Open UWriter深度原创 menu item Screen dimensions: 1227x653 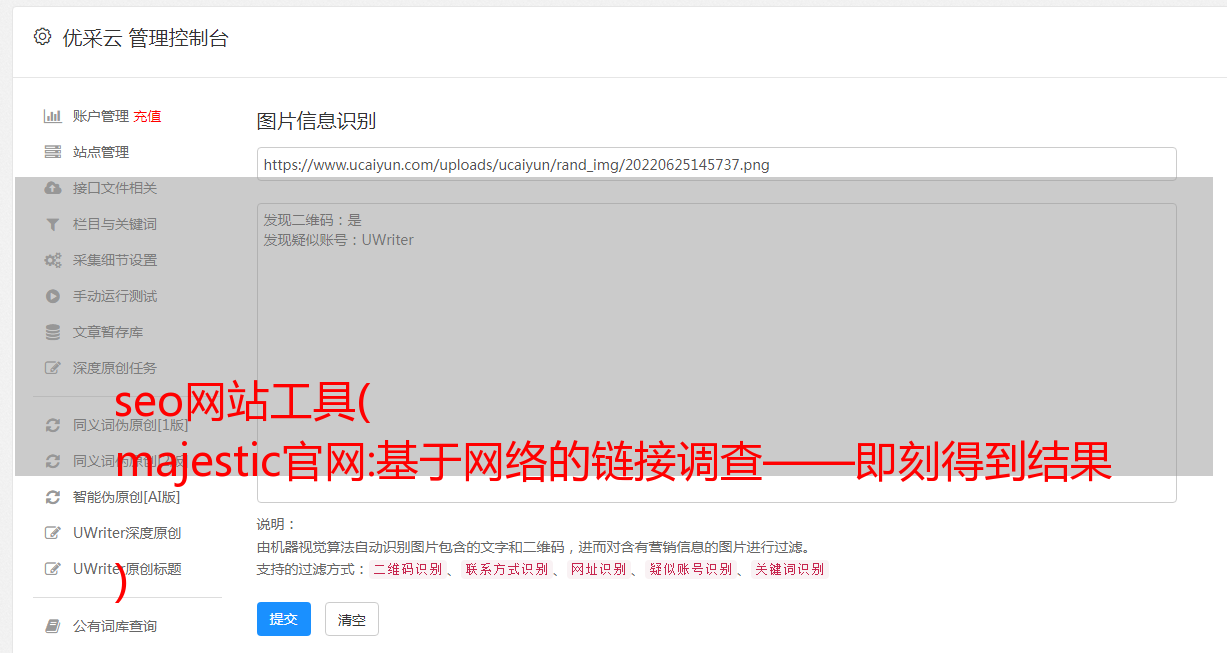pyautogui.click(x=127, y=533)
